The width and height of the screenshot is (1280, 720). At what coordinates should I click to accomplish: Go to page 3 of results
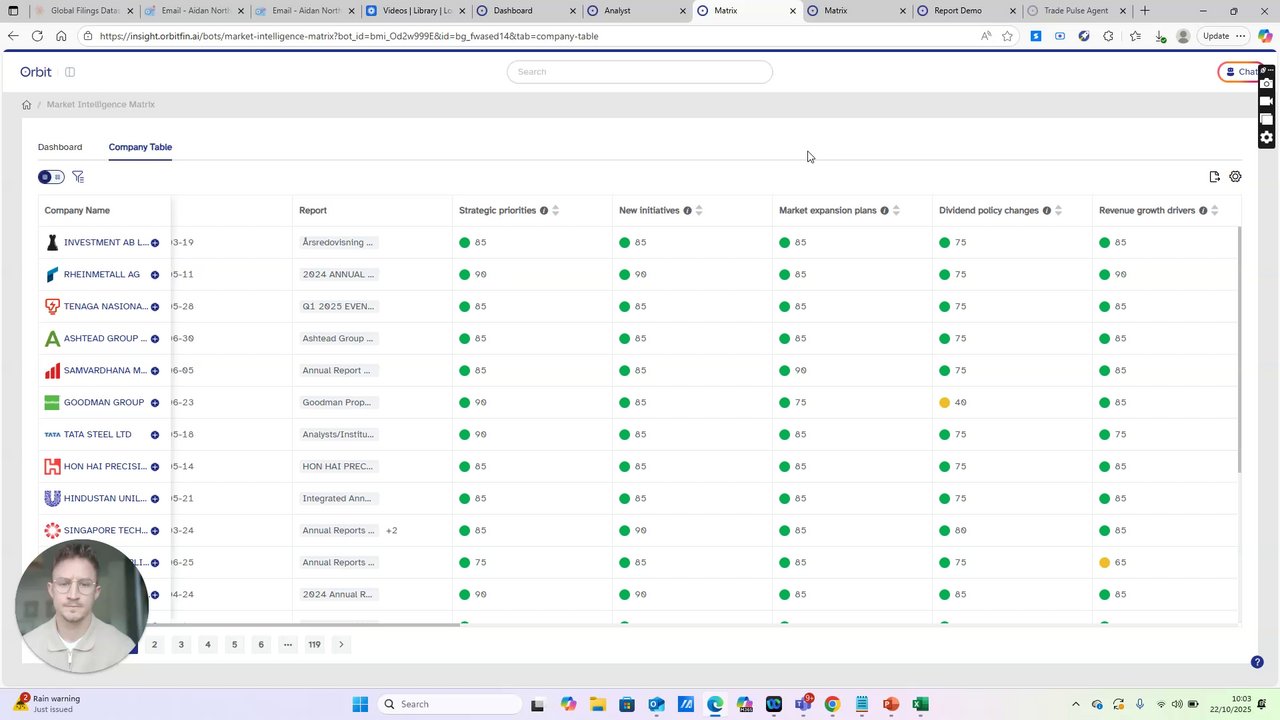point(181,645)
